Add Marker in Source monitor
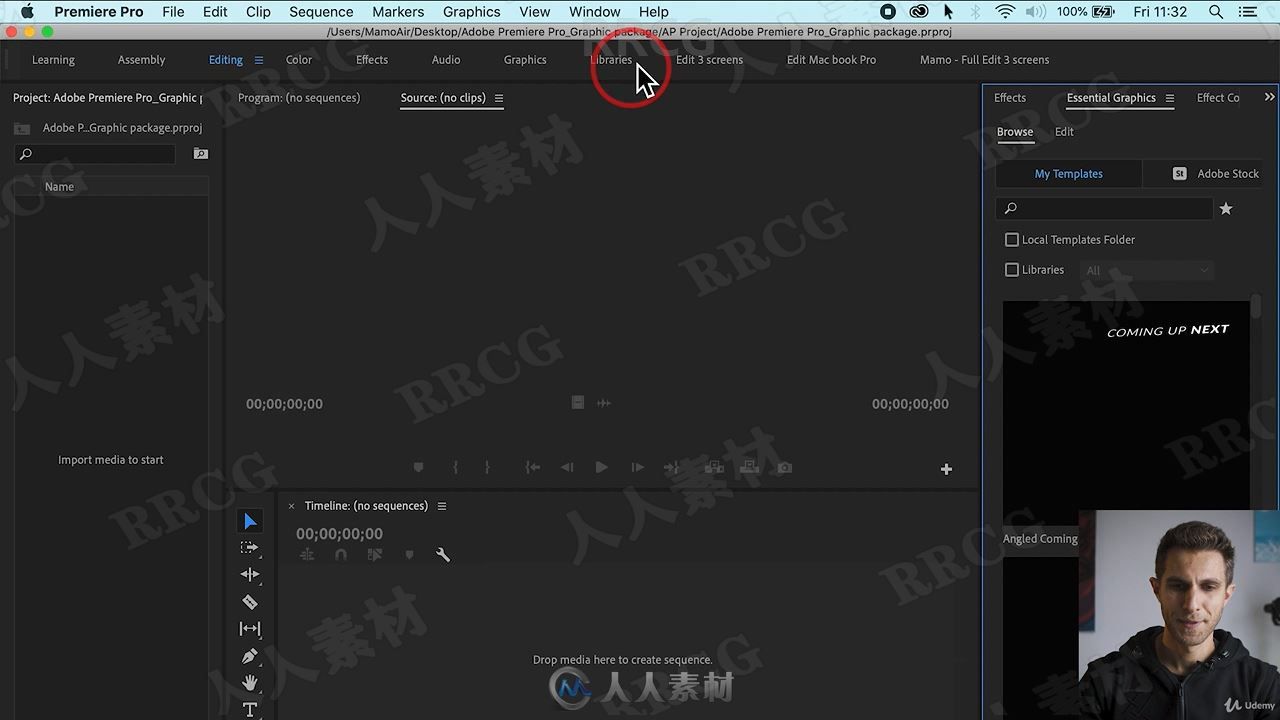The height and width of the screenshot is (720, 1280). pyautogui.click(x=419, y=467)
